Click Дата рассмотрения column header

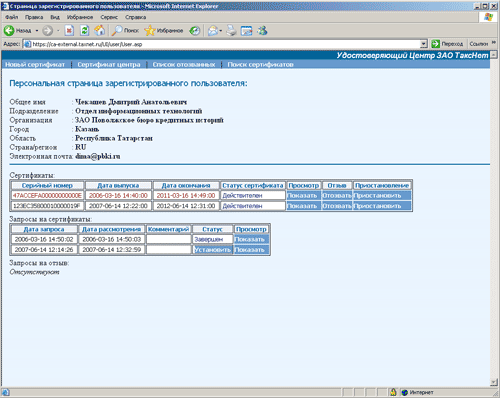click(x=111, y=229)
